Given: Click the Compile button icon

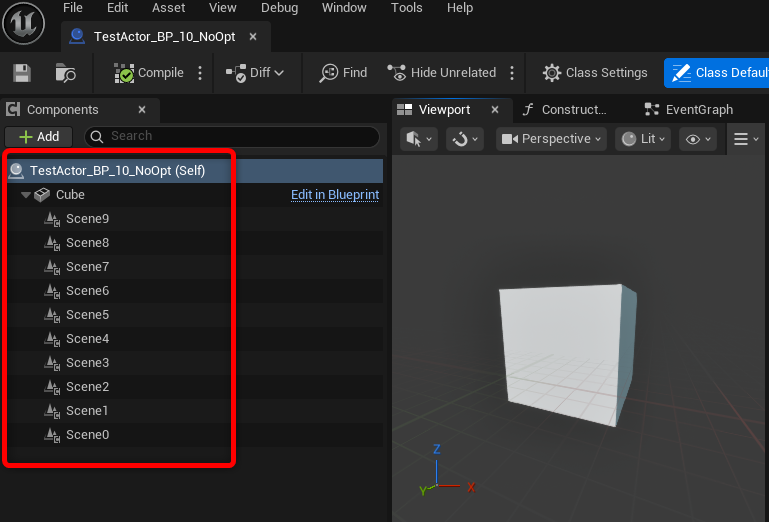Looking at the screenshot, I should 124,73.
